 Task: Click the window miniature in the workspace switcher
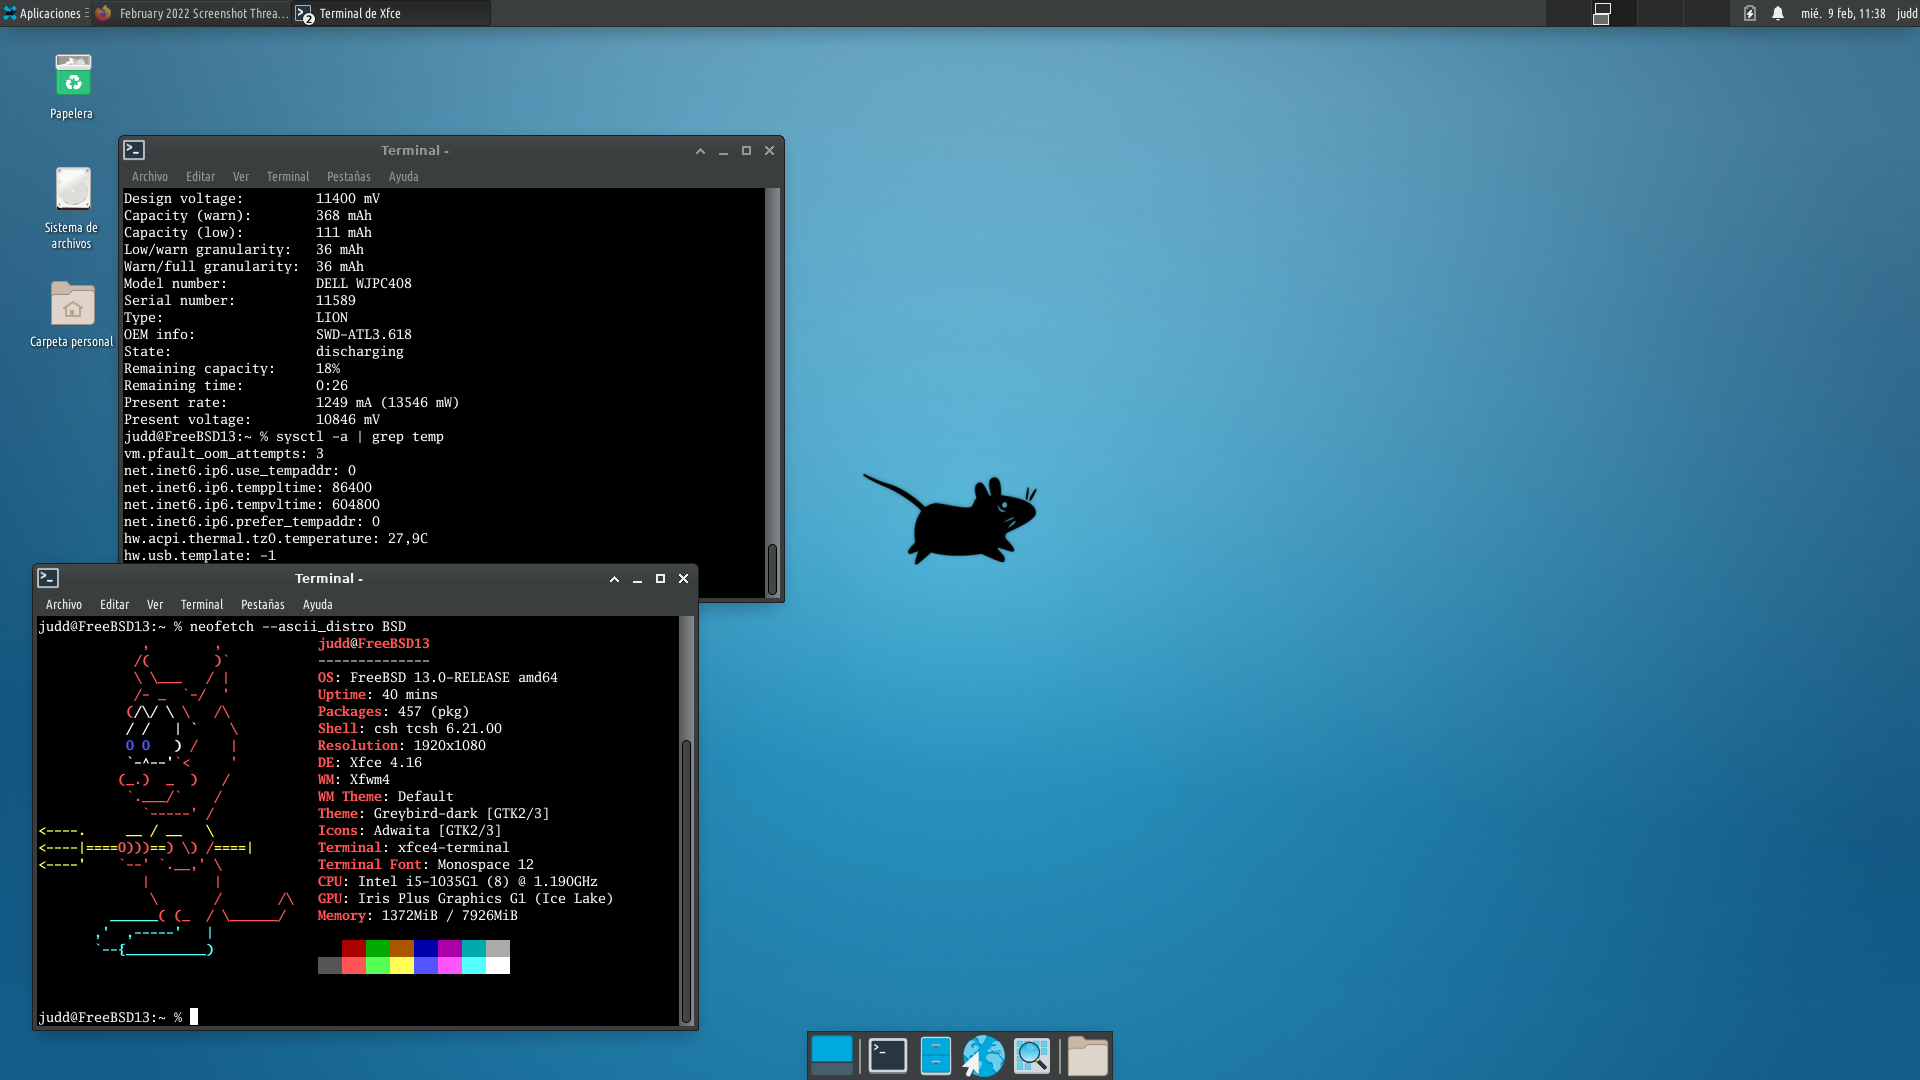point(1601,13)
